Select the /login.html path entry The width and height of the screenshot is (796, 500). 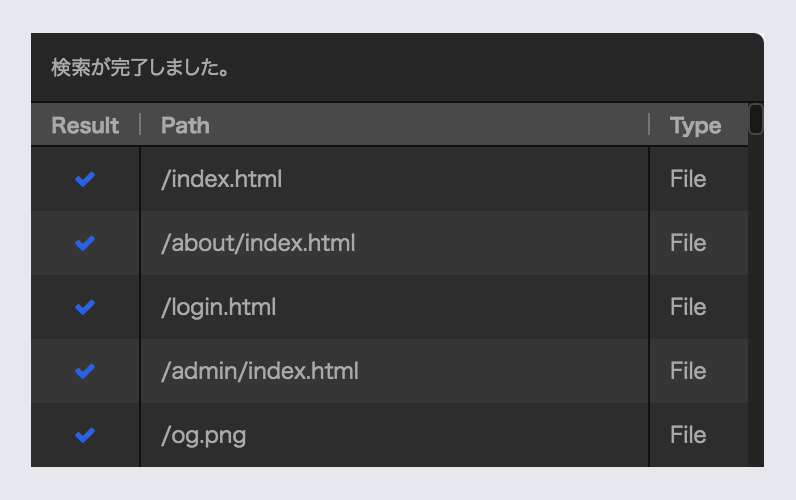click(x=218, y=307)
